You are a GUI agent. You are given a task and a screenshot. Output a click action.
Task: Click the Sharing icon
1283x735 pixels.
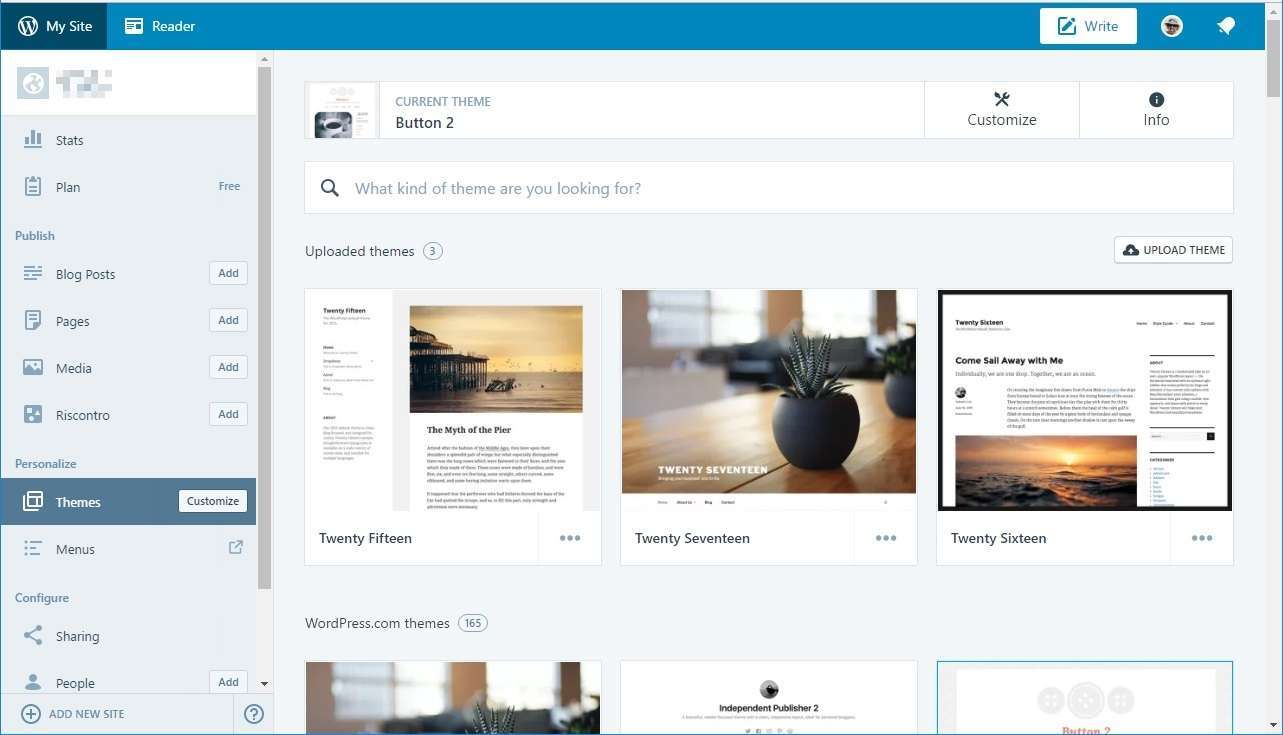pos(33,635)
